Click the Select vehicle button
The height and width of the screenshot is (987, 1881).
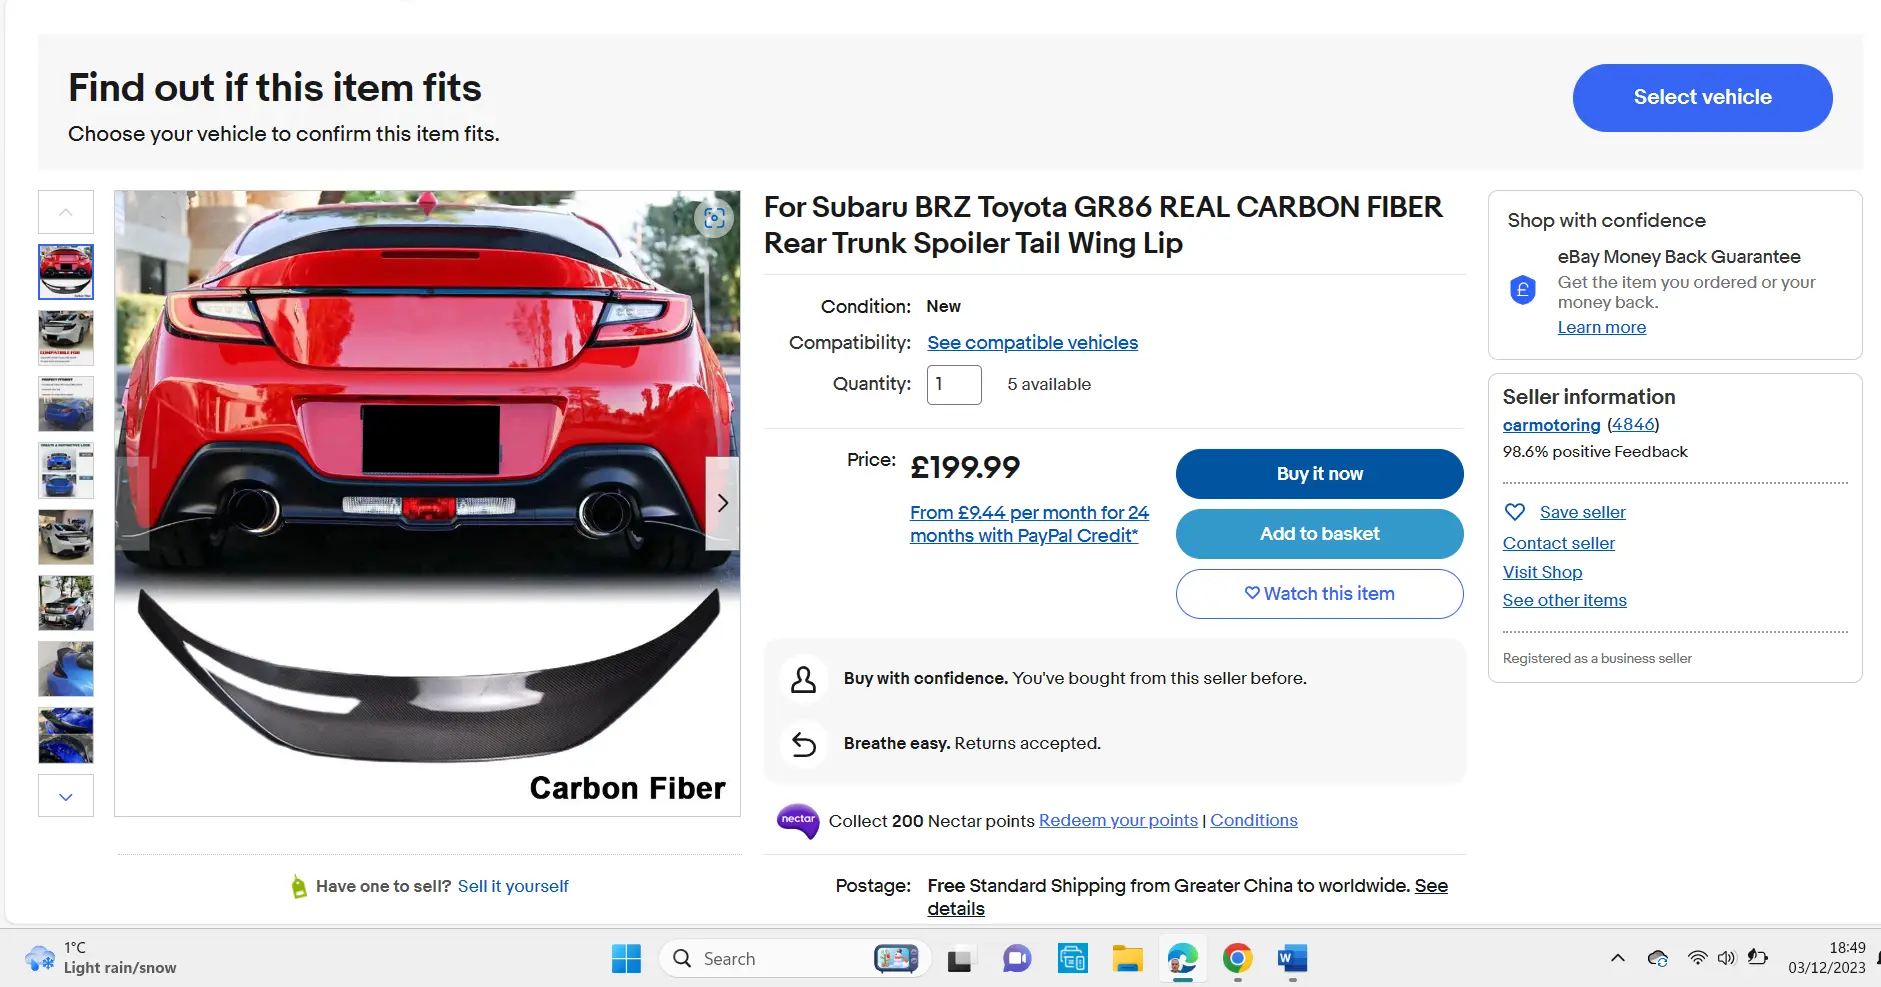[x=1702, y=98]
